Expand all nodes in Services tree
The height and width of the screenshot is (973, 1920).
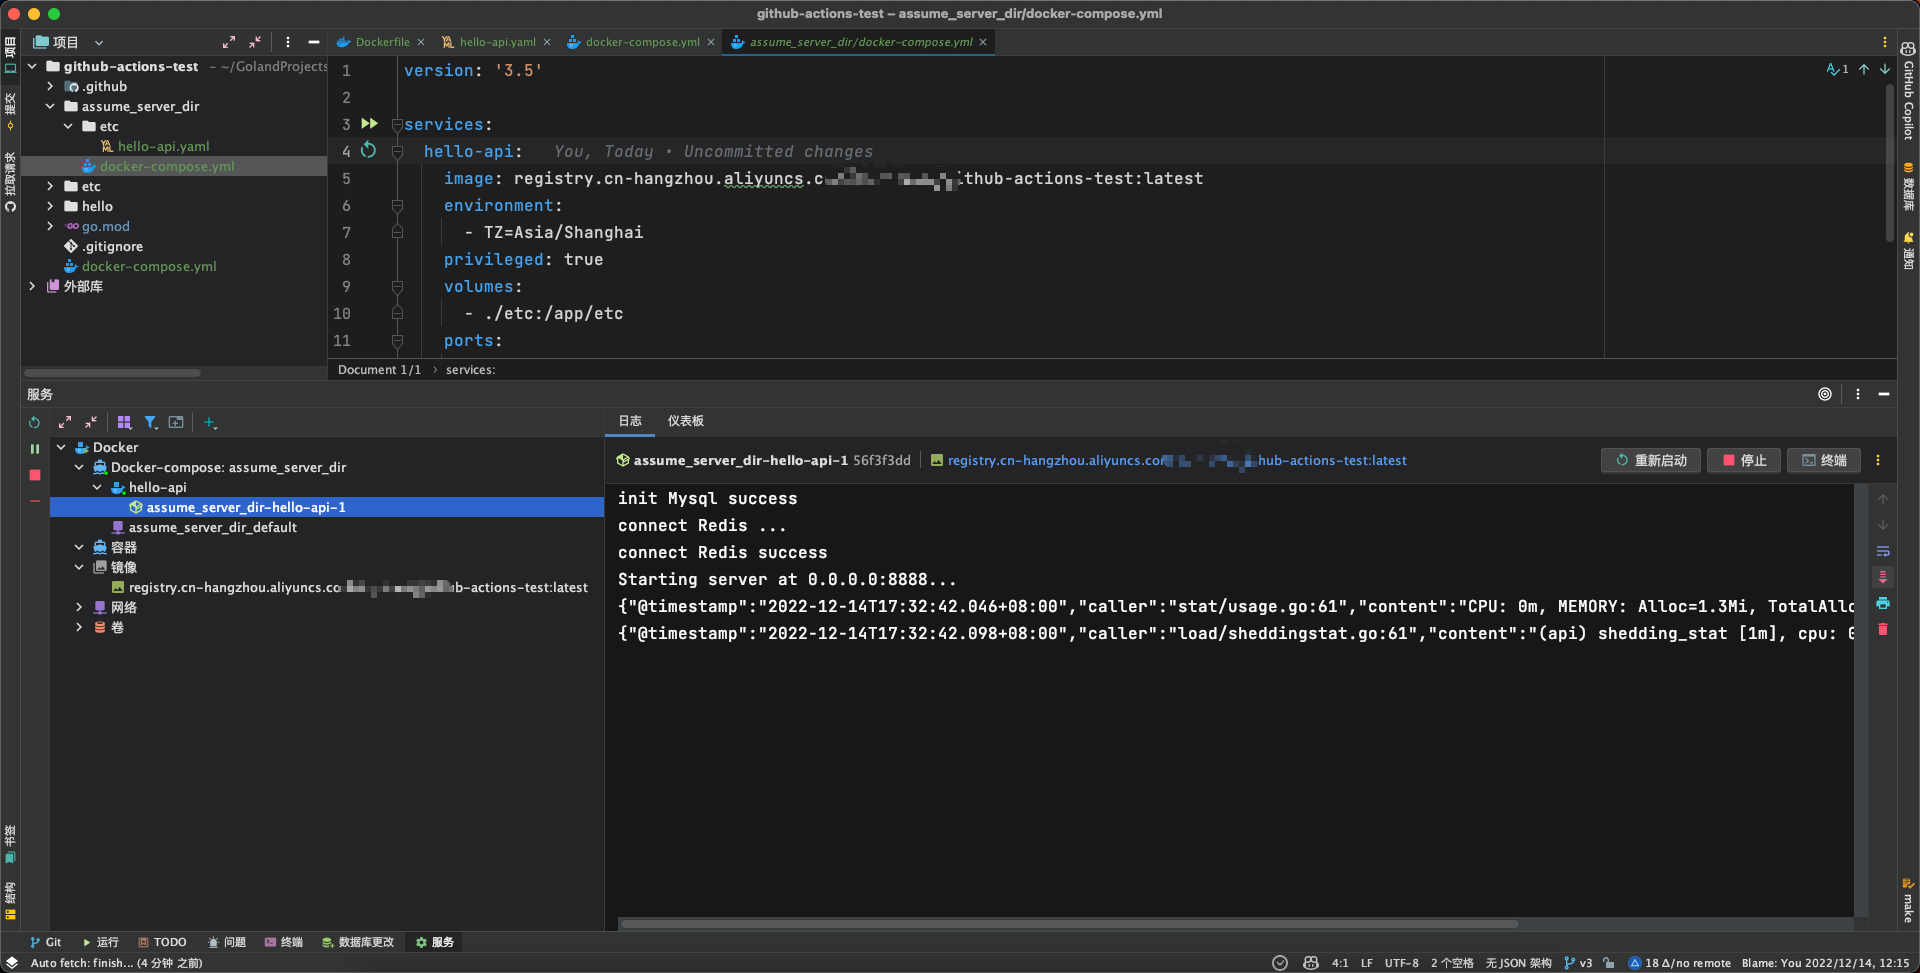65,423
